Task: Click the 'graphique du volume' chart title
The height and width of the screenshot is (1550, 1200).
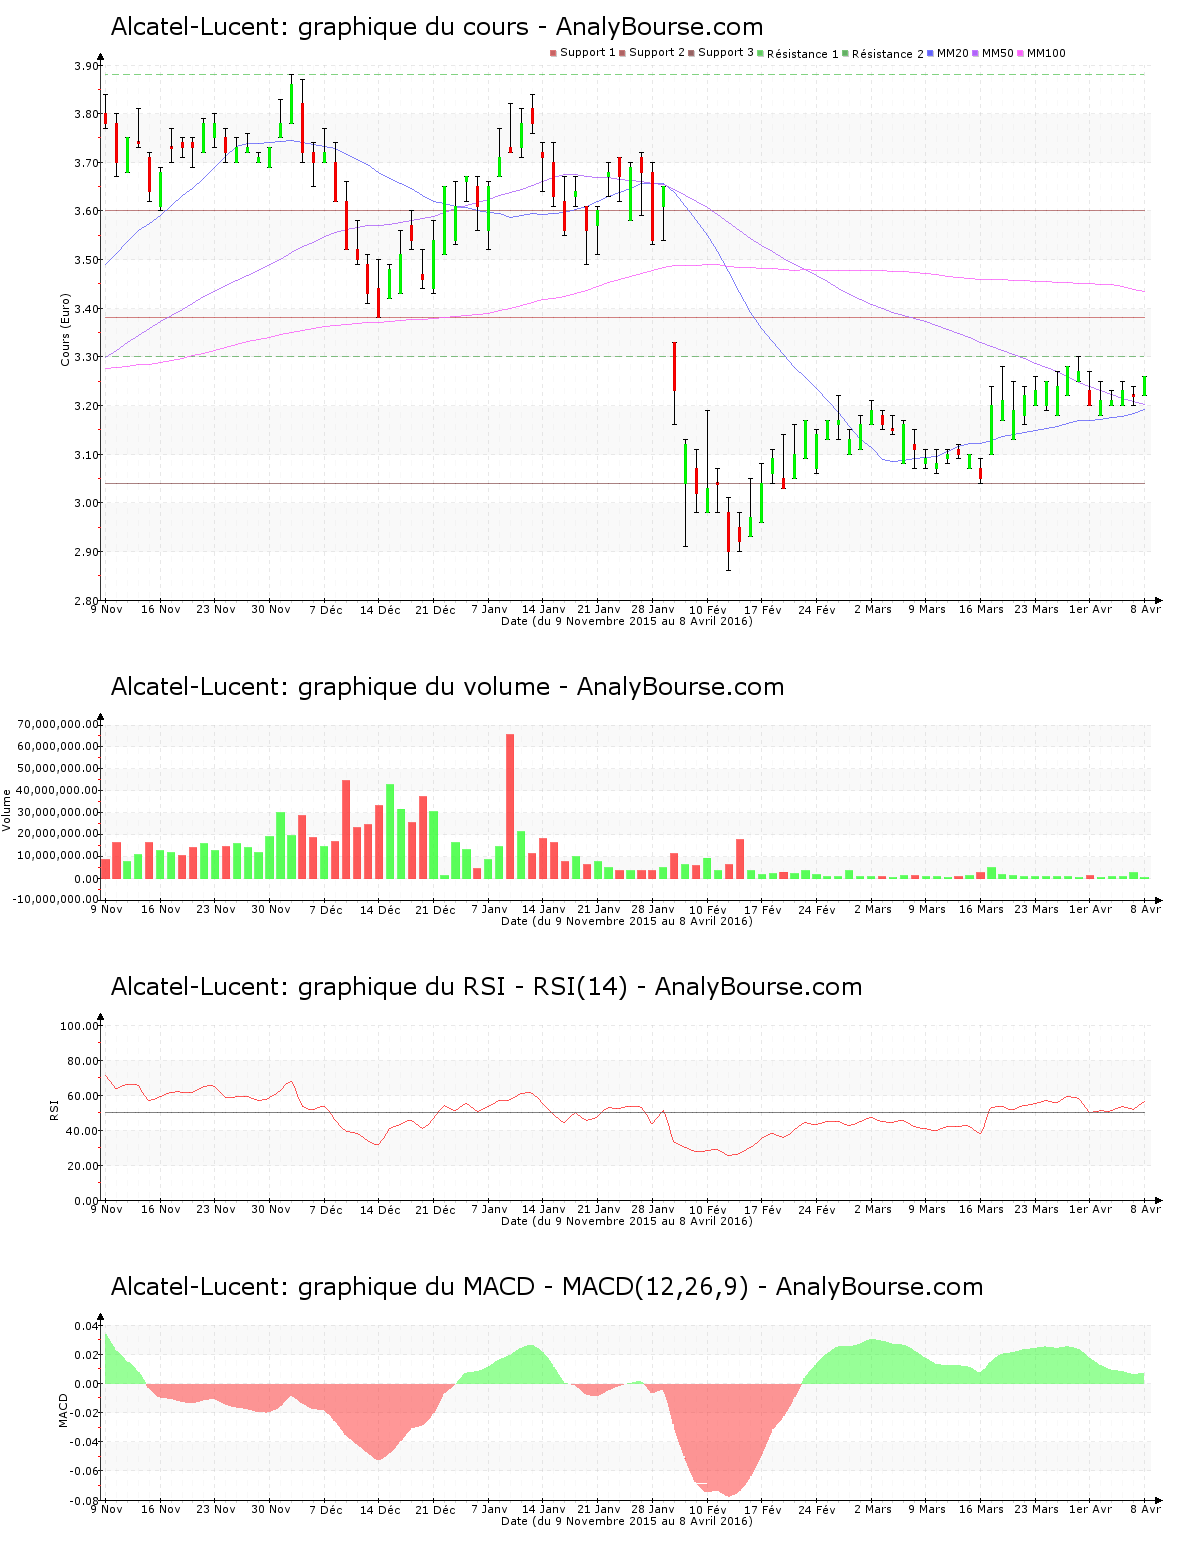Action: [x=447, y=687]
